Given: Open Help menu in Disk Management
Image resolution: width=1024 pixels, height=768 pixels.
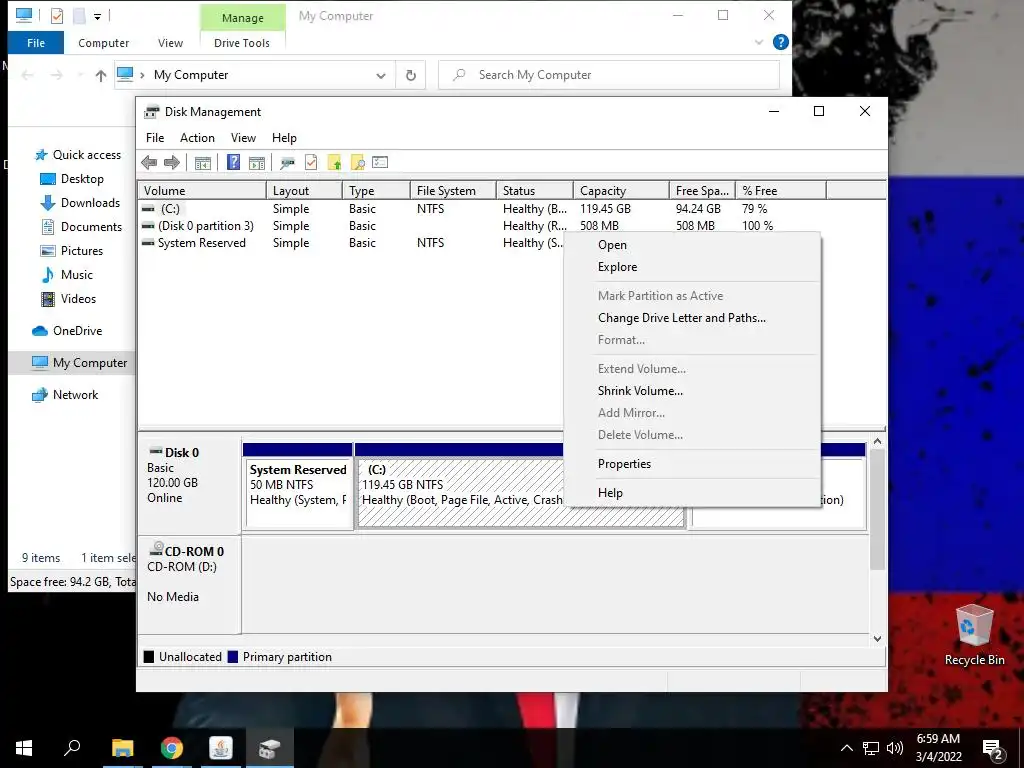Looking at the screenshot, I should click(284, 138).
